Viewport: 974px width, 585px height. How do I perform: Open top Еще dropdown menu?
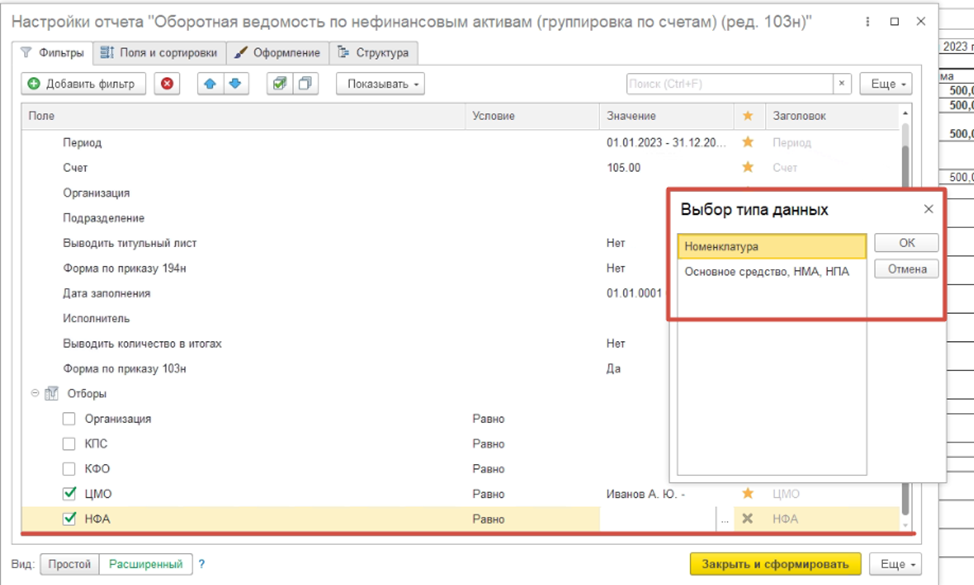(x=886, y=84)
